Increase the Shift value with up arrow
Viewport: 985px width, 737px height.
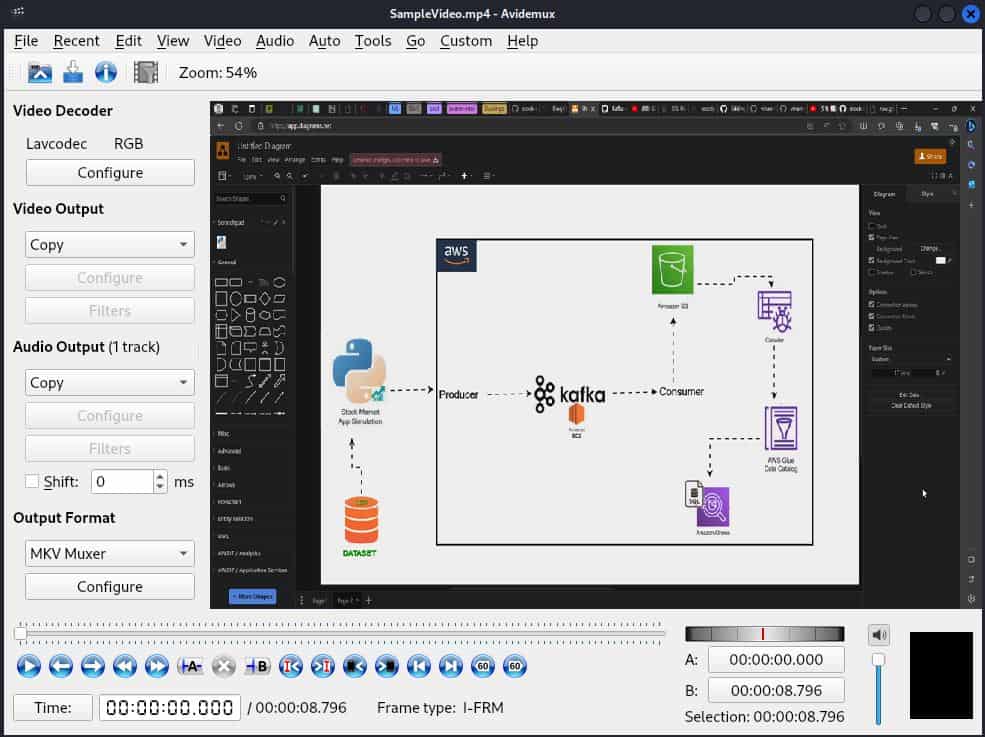point(160,476)
